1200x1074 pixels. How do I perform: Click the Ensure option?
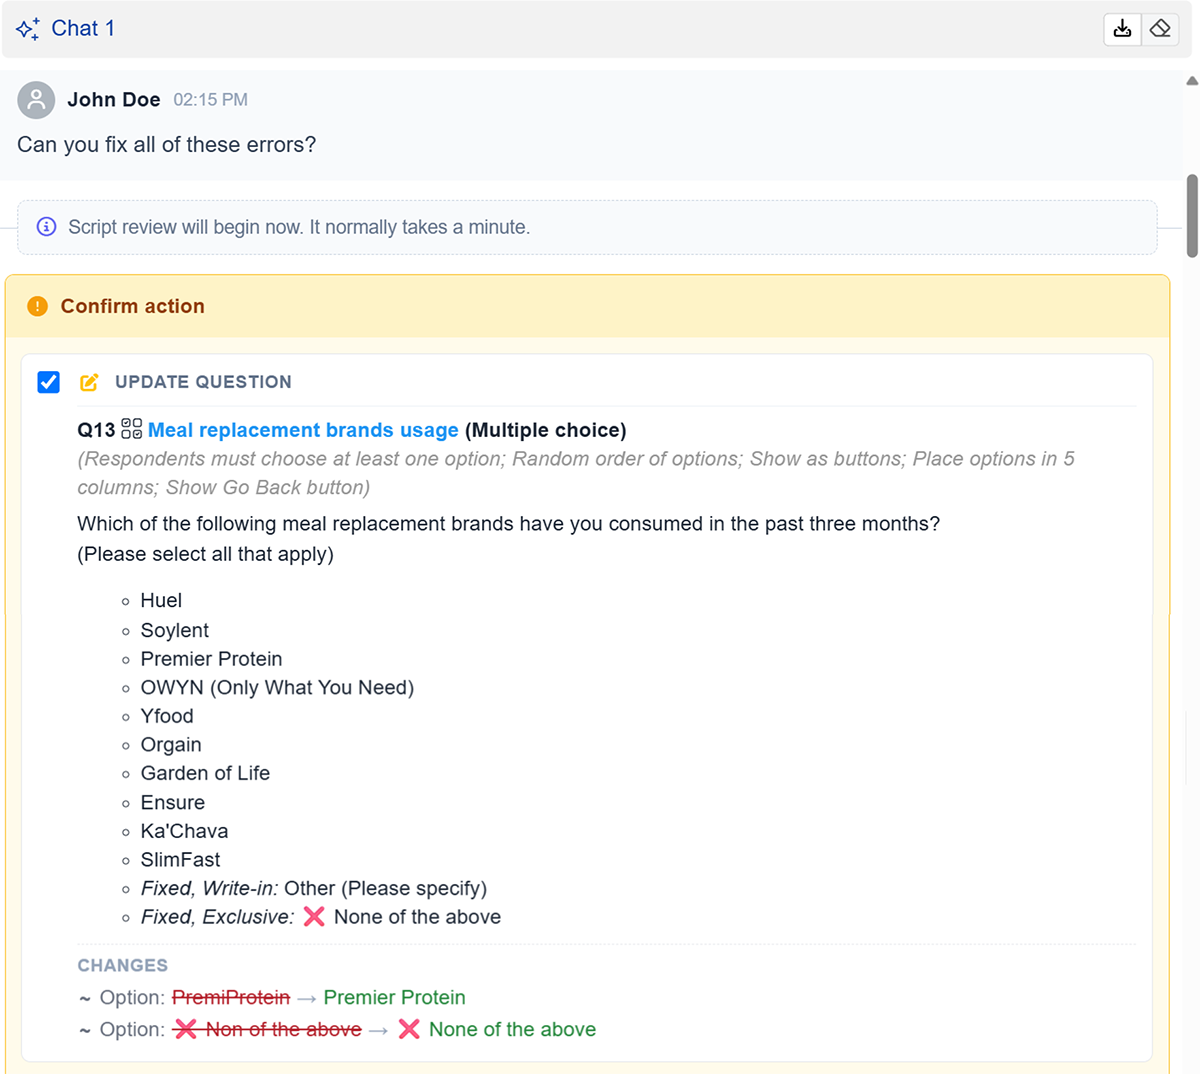pyautogui.click(x=173, y=802)
